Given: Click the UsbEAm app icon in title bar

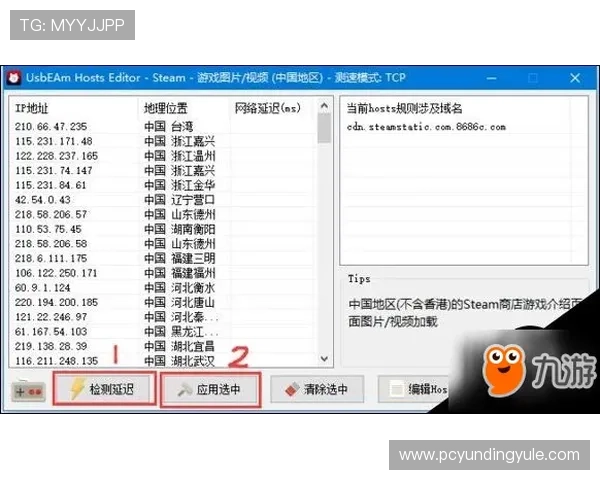Looking at the screenshot, I should coord(14,78).
